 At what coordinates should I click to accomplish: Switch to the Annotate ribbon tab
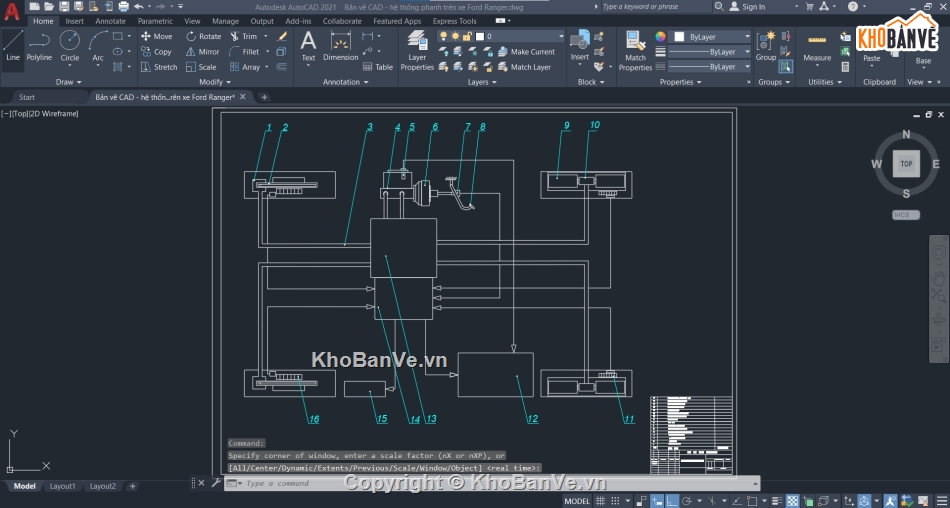click(x=110, y=21)
